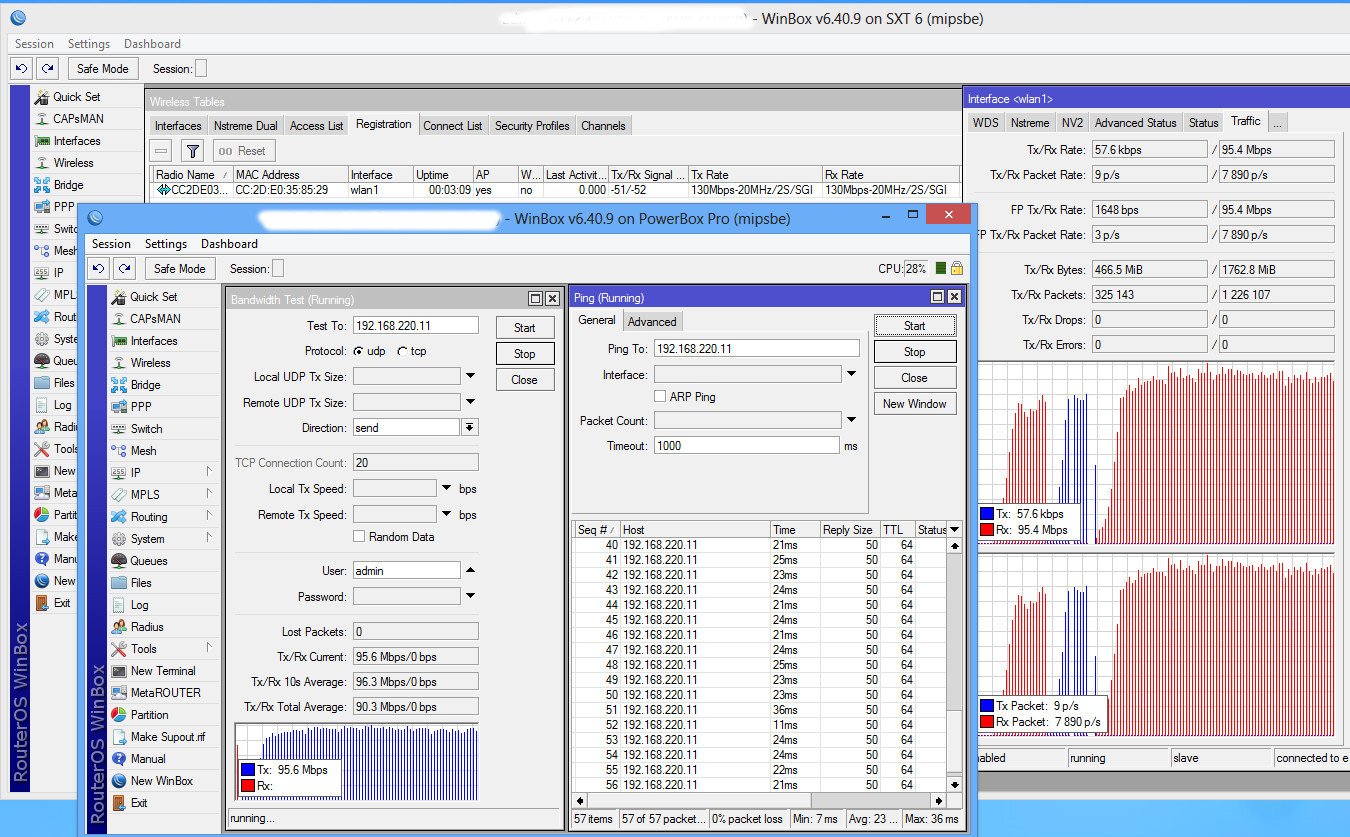Image resolution: width=1350 pixels, height=837 pixels.
Task: Click Test To address field
Action: [415, 326]
